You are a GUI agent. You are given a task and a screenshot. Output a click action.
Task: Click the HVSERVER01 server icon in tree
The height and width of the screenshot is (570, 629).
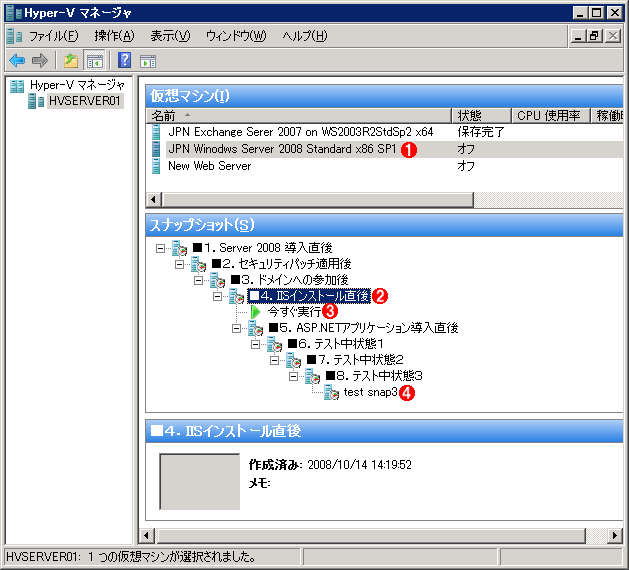tap(36, 101)
